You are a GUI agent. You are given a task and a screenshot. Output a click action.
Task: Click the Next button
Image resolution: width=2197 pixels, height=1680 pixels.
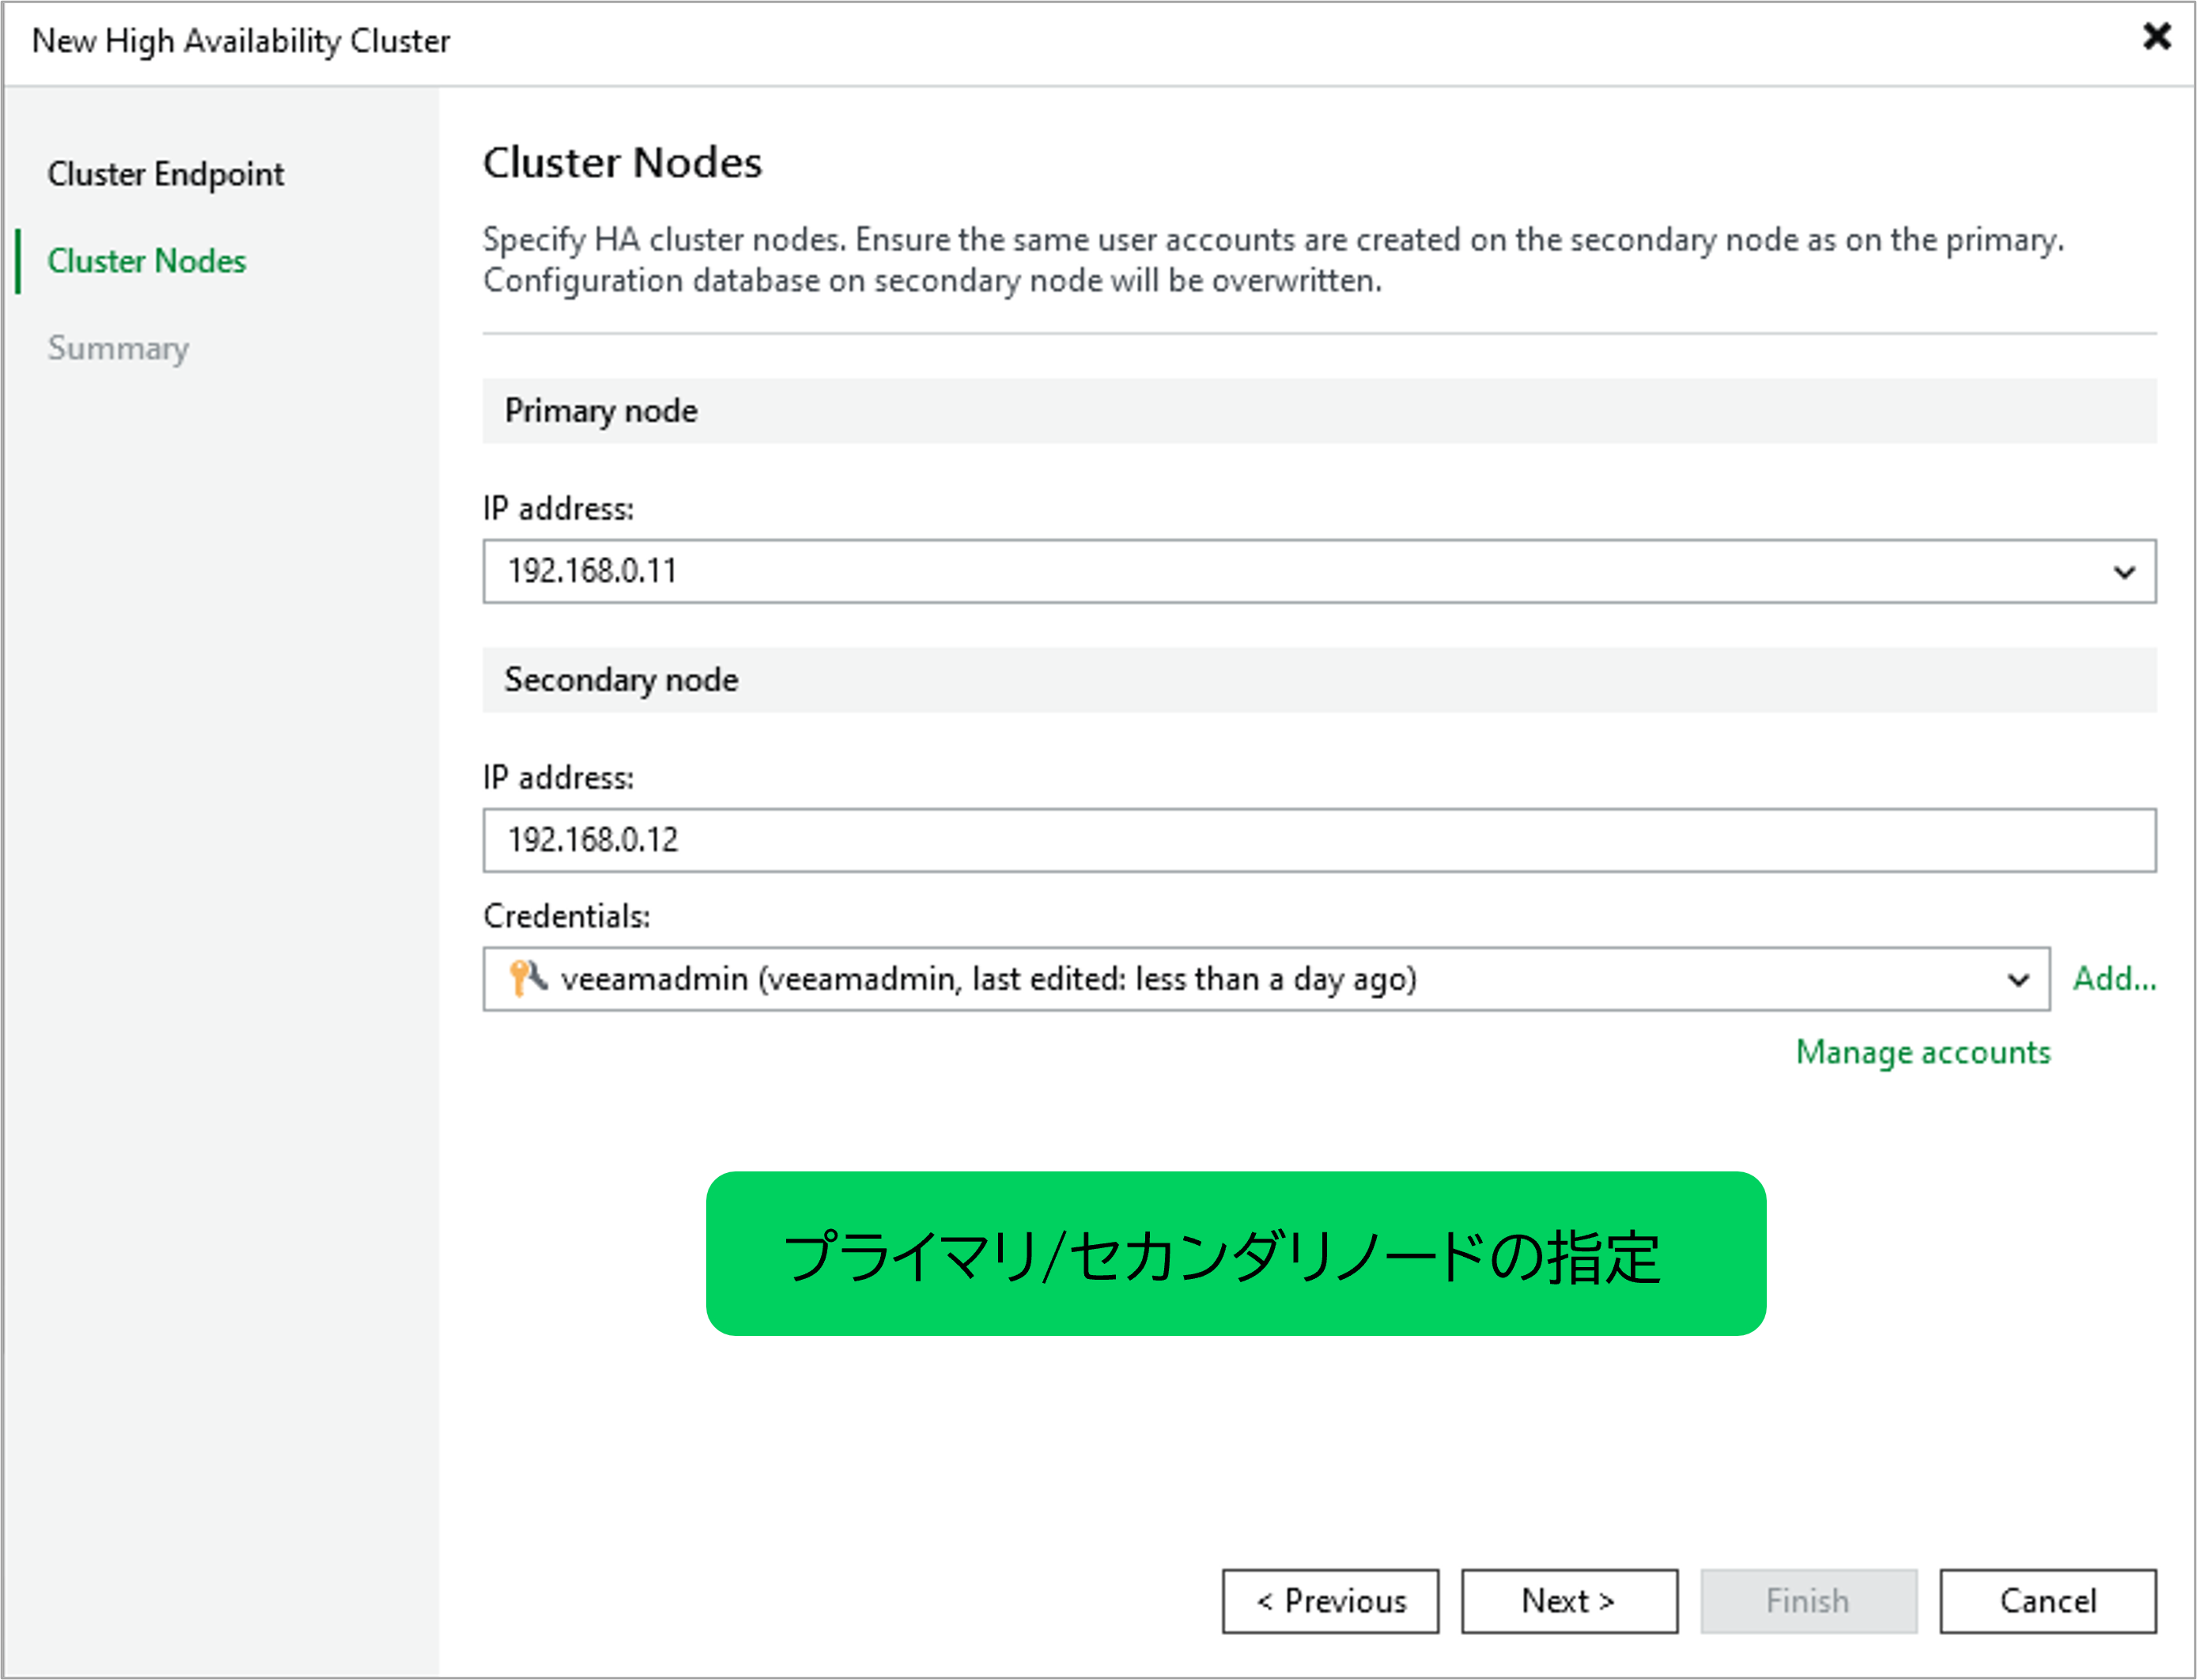click(x=1568, y=1601)
